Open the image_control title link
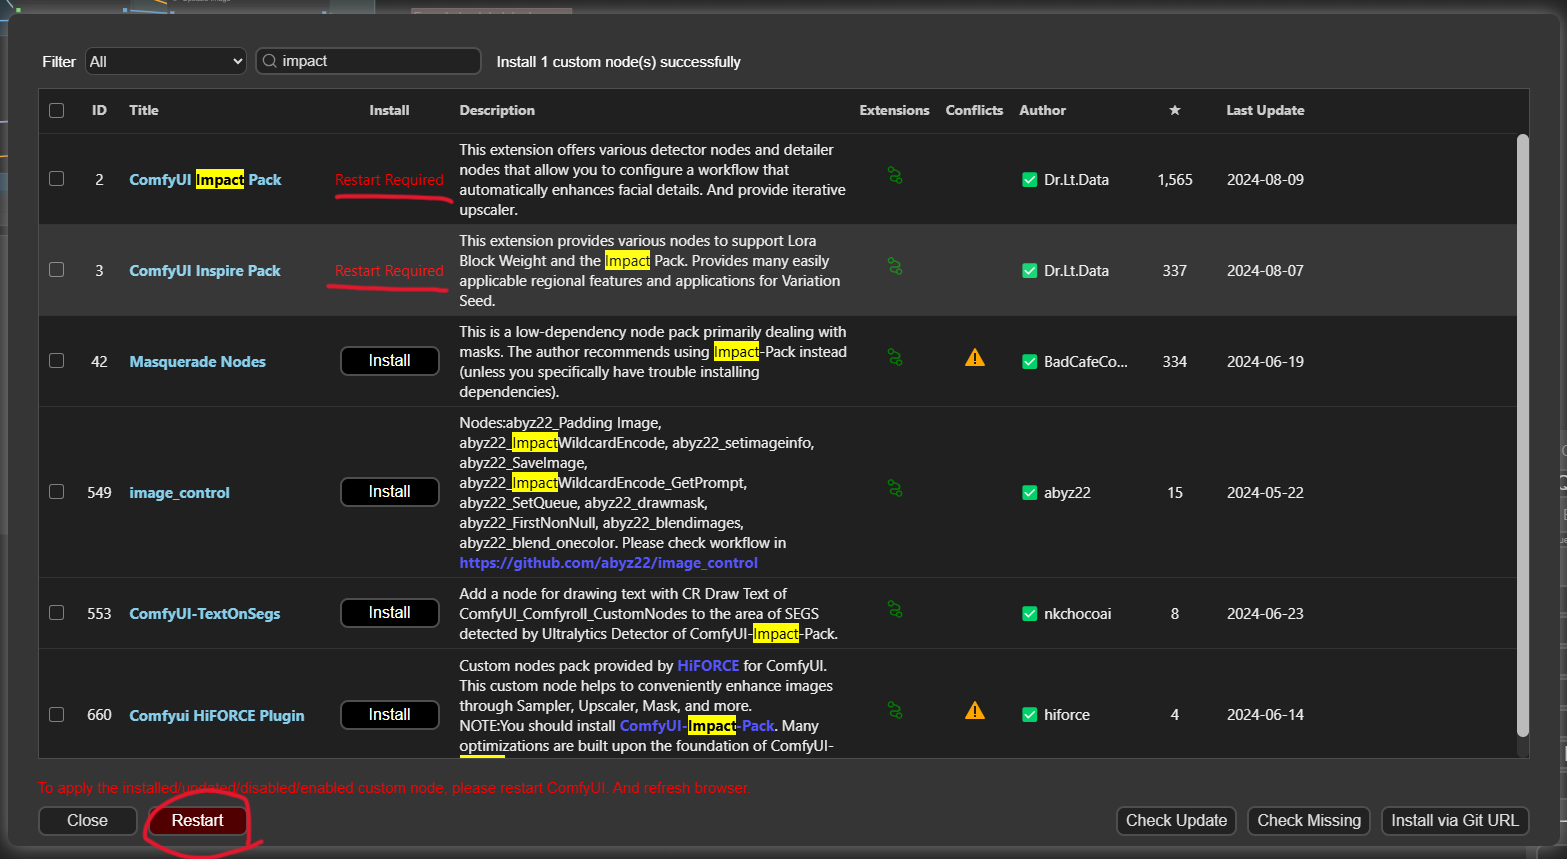 pyautogui.click(x=179, y=493)
